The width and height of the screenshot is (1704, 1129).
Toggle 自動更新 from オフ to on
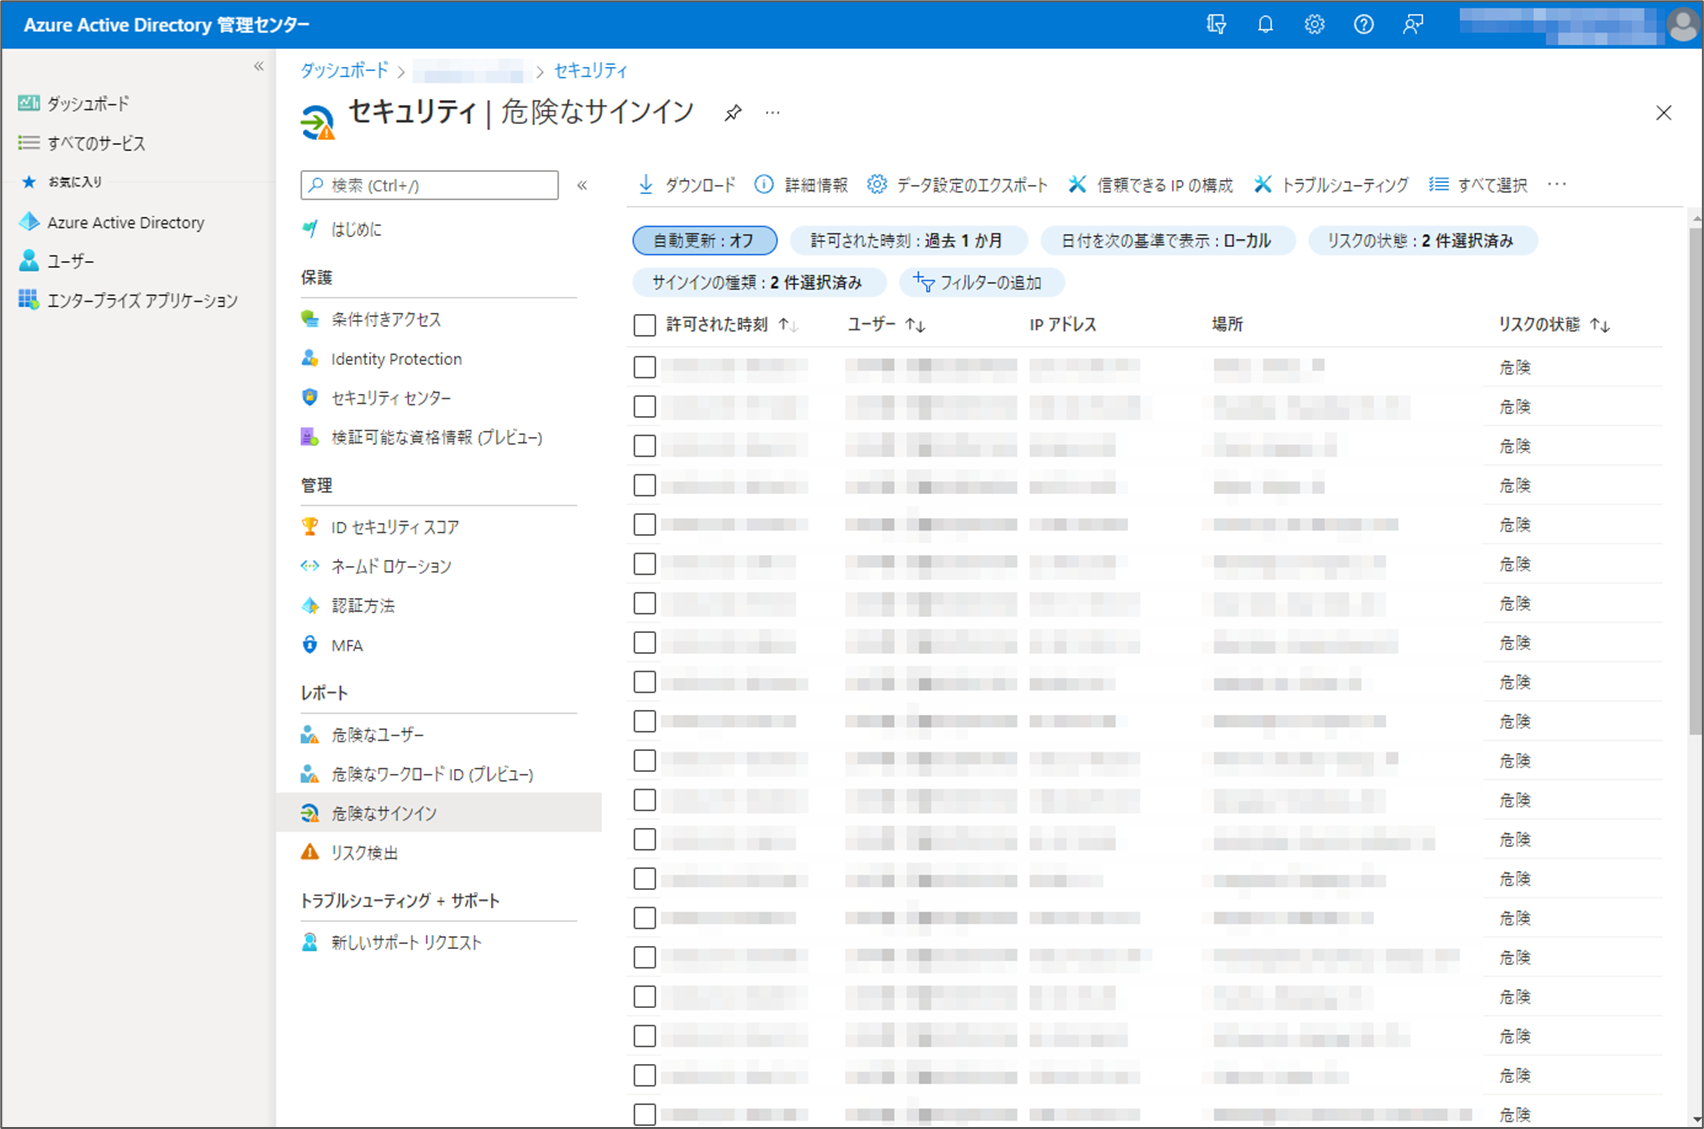[704, 240]
